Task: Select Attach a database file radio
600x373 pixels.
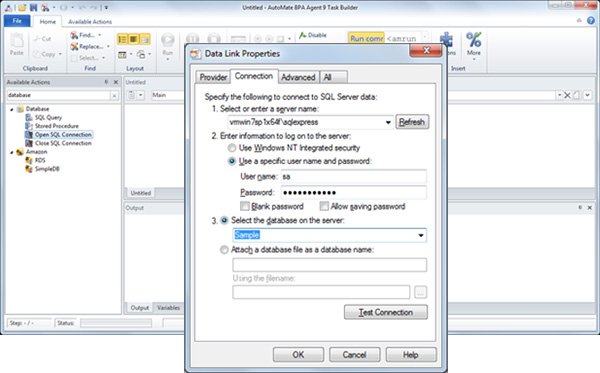Action: coord(224,250)
